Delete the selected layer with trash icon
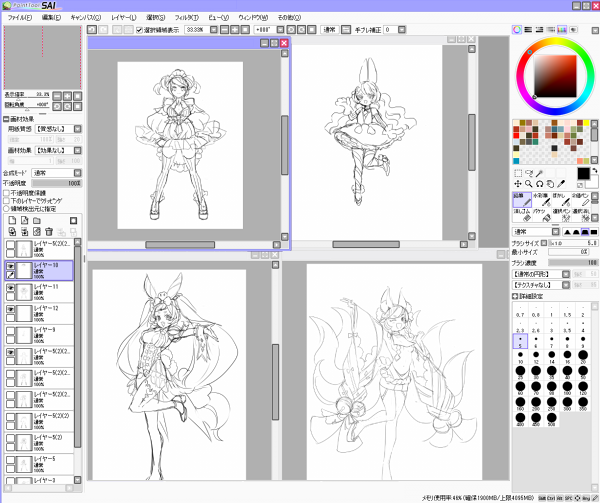The width and height of the screenshot is (600, 503). click(49, 231)
